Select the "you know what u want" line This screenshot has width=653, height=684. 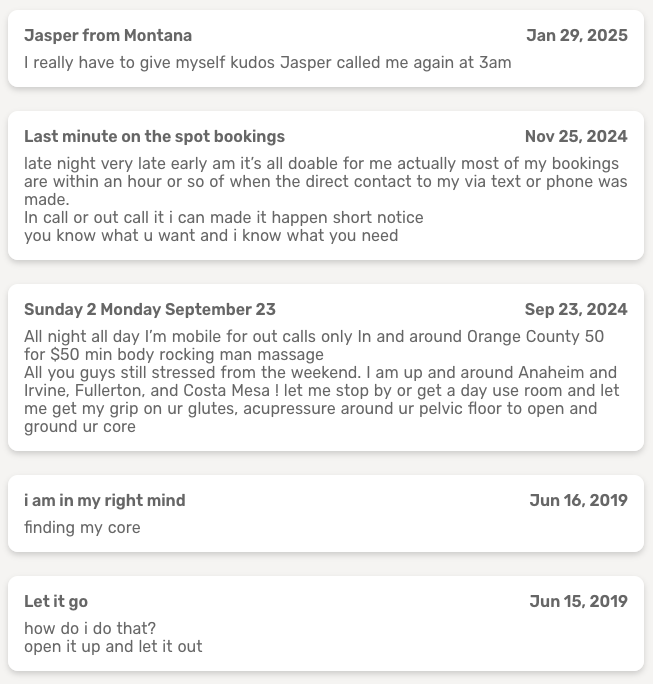[211, 236]
